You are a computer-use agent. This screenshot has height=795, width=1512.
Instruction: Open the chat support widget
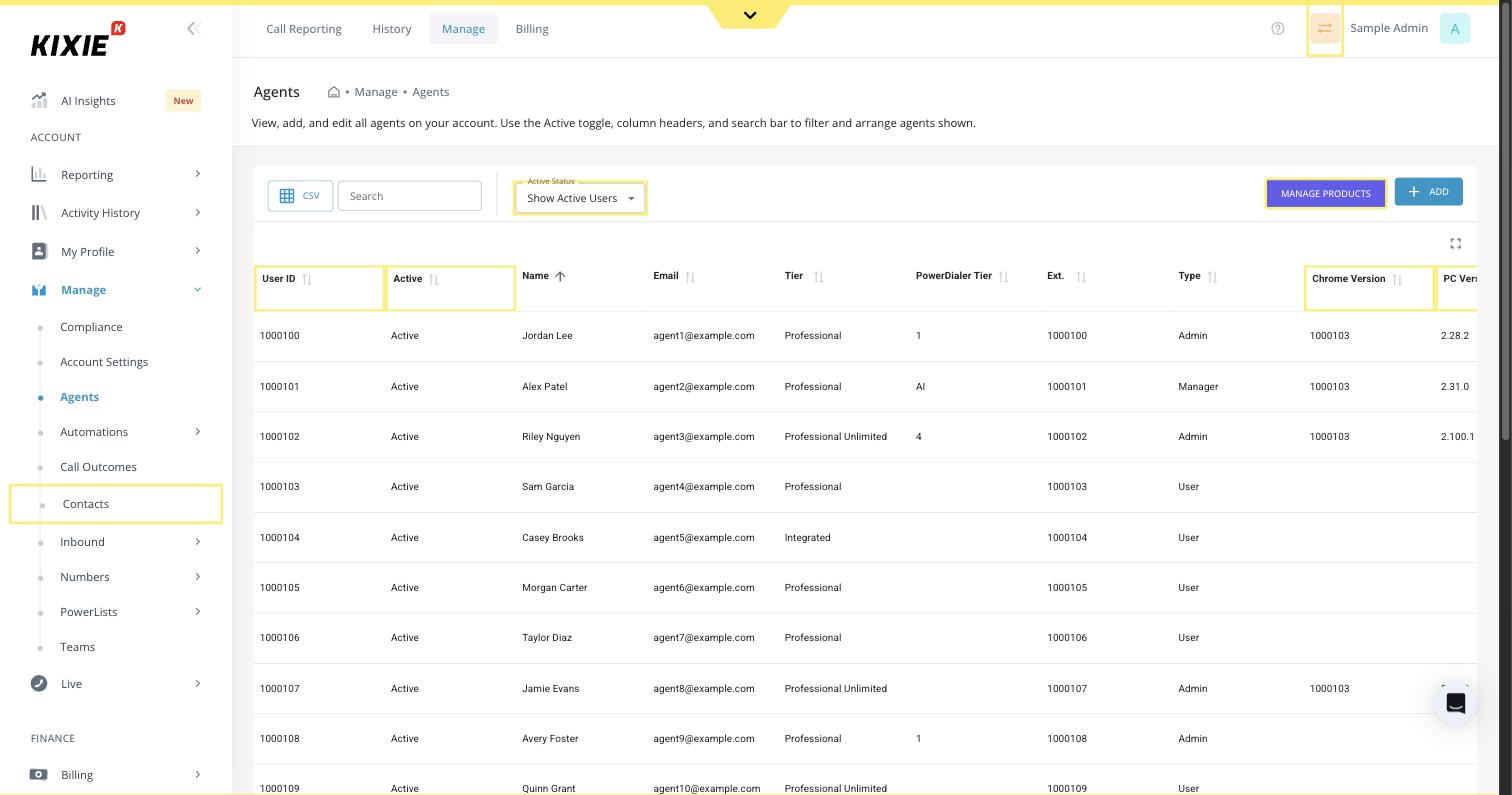[x=1456, y=704]
